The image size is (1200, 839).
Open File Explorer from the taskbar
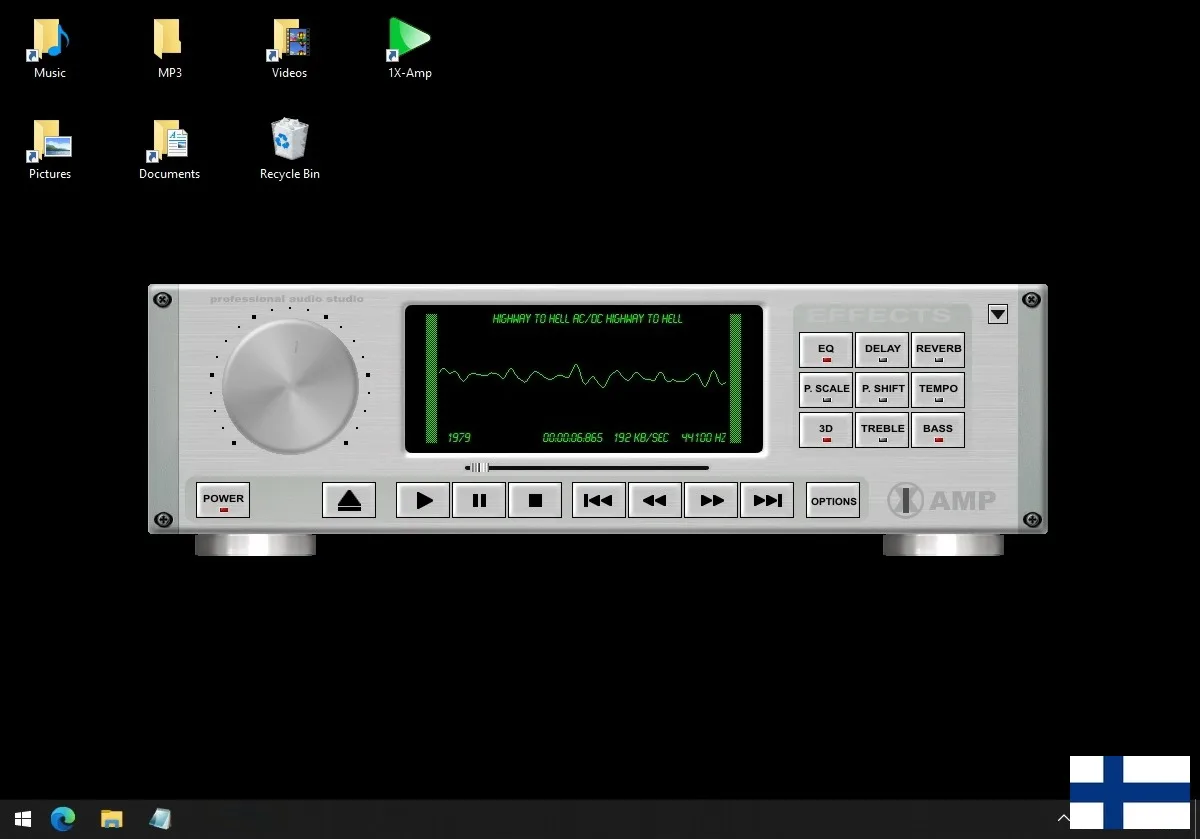tap(112, 819)
